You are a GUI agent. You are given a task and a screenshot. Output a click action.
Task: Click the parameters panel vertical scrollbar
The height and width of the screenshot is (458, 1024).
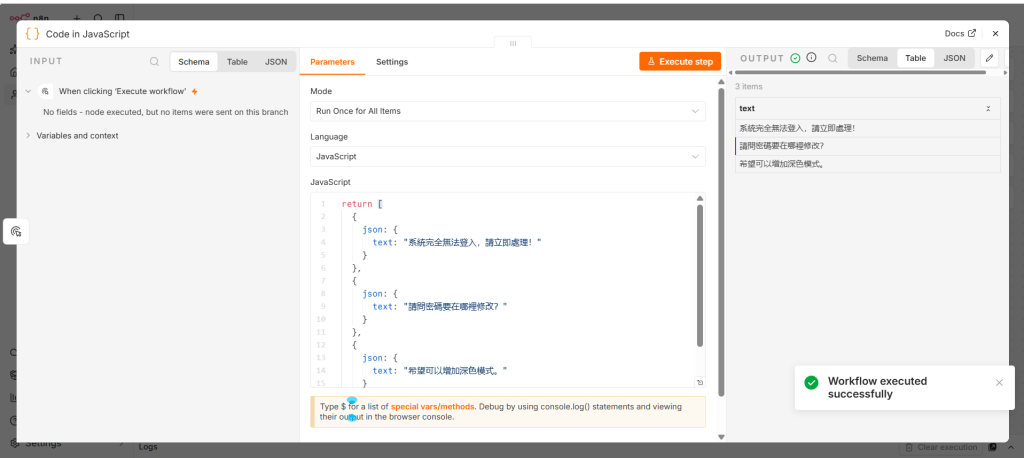(722, 242)
